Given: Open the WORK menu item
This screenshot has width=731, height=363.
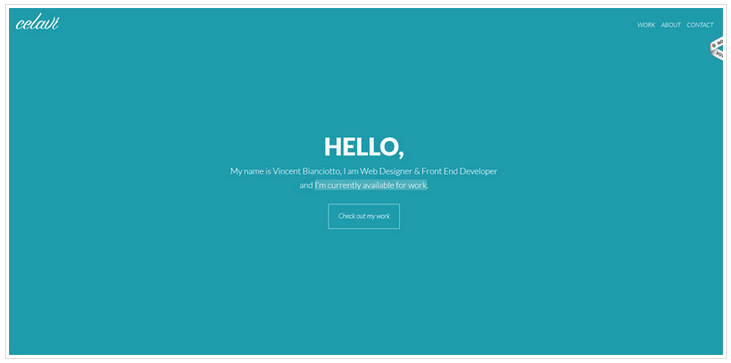Looking at the screenshot, I should point(646,25).
